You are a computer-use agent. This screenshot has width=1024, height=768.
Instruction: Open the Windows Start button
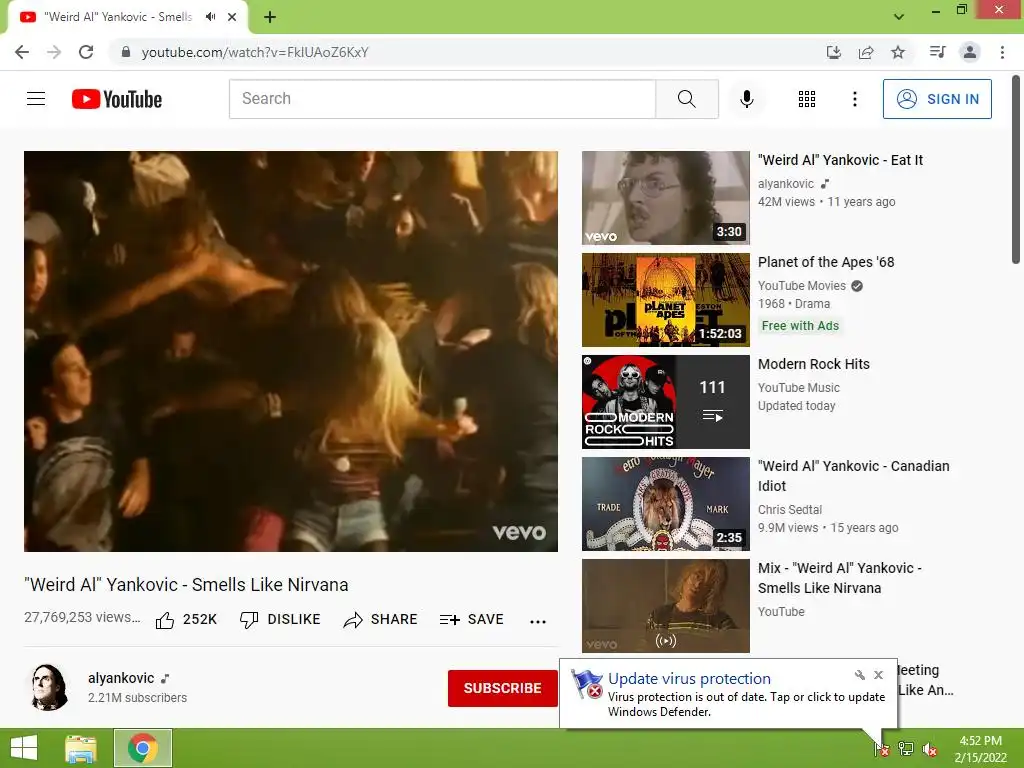24,748
